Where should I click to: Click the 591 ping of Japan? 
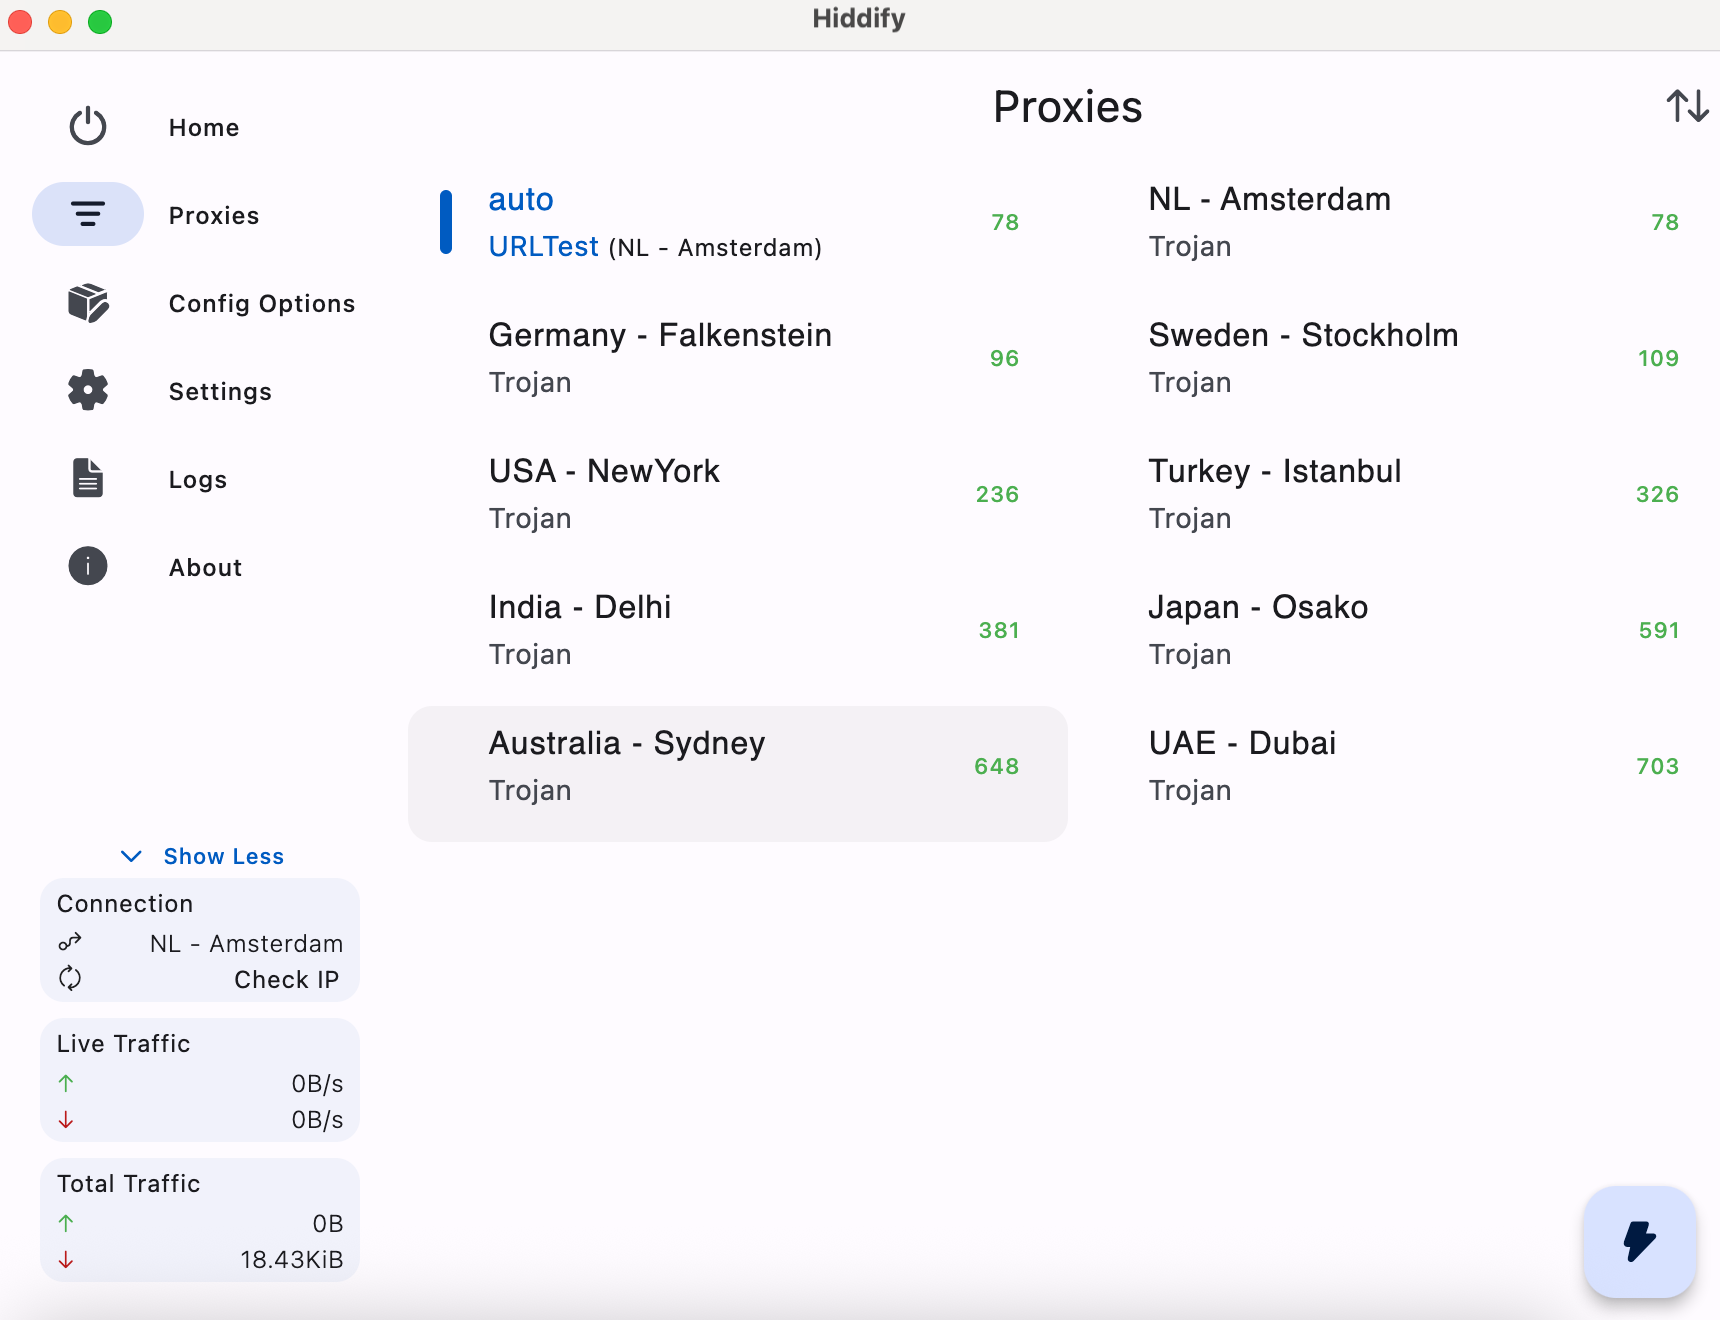[1659, 630]
